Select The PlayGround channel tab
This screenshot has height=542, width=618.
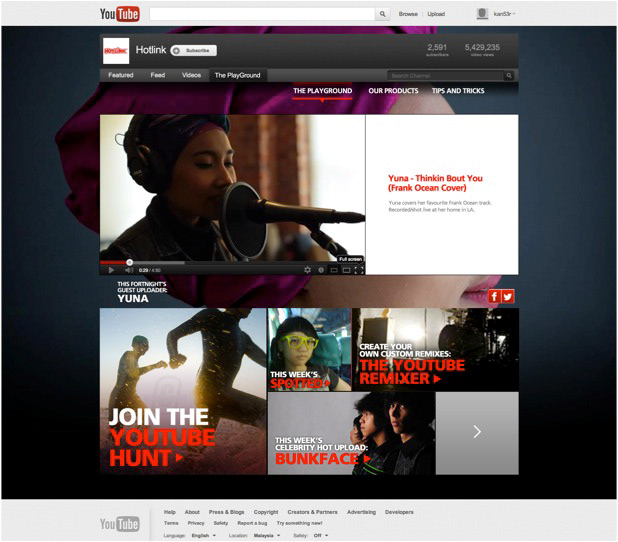(238, 75)
